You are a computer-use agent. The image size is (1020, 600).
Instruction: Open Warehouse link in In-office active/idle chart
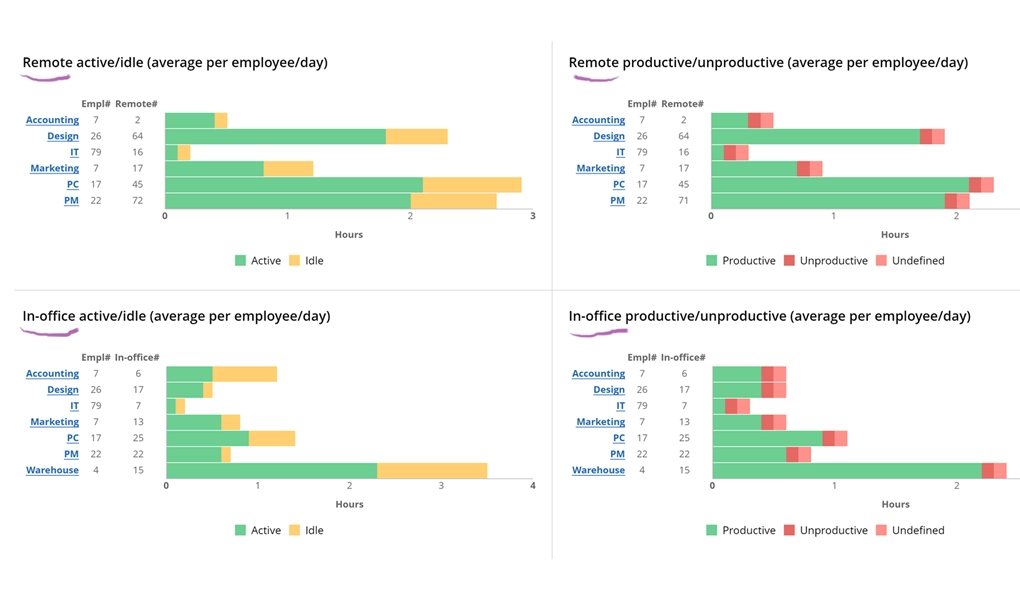pyautogui.click(x=52, y=470)
